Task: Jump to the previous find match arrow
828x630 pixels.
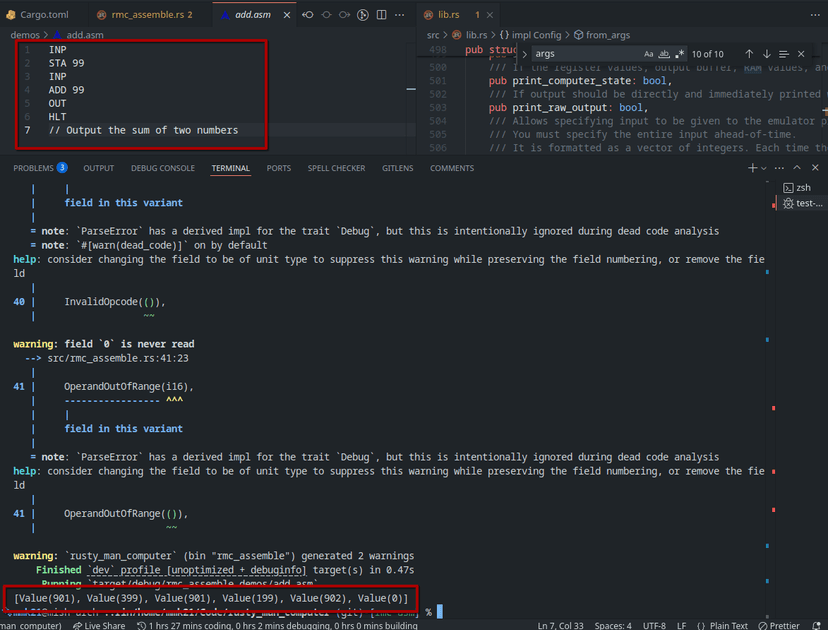Action: [749, 54]
